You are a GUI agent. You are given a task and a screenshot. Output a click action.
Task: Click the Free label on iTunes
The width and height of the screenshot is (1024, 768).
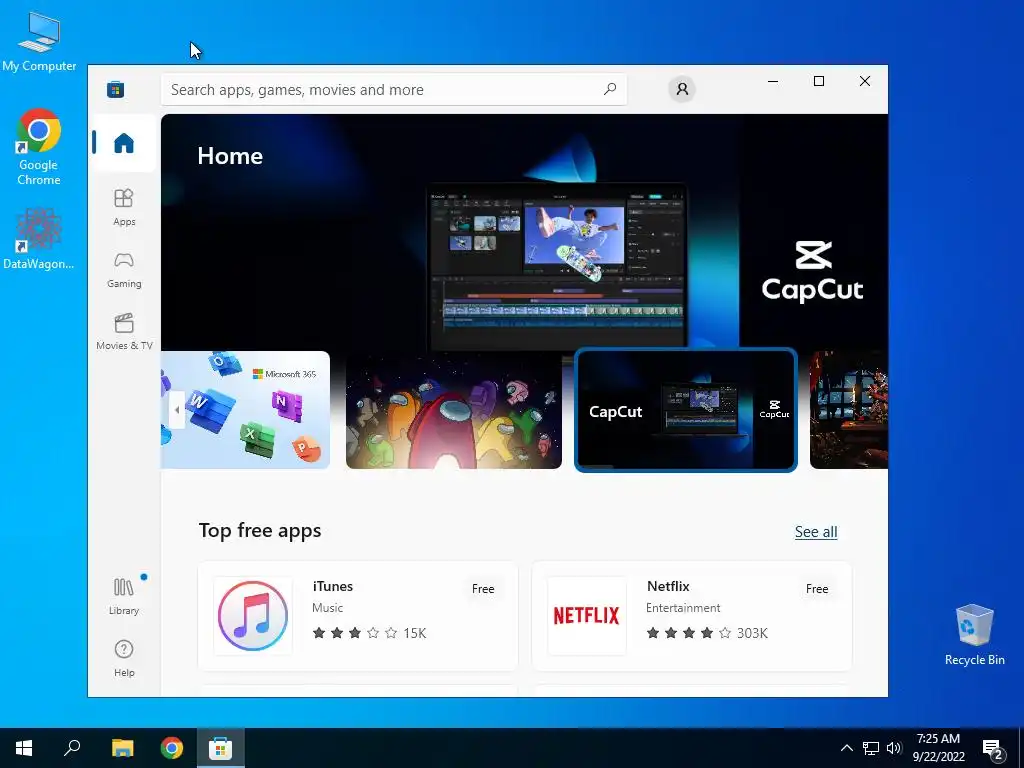click(x=483, y=589)
